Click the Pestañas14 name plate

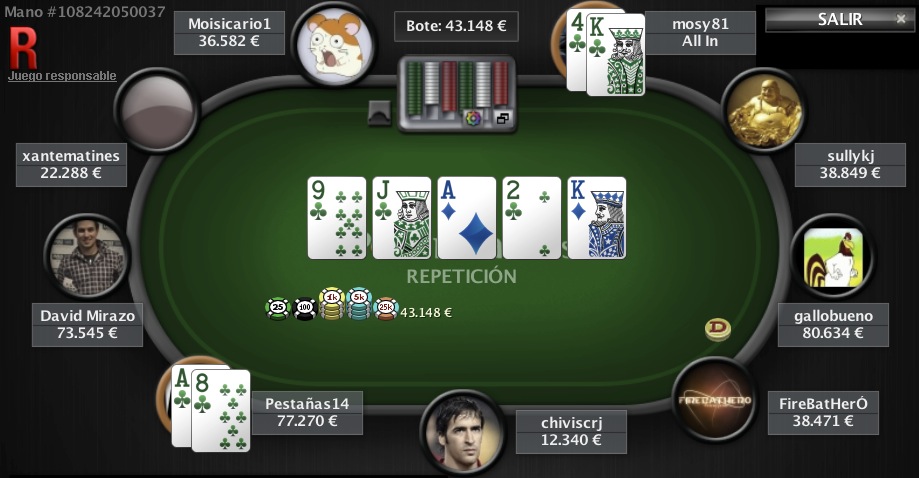click(x=307, y=412)
